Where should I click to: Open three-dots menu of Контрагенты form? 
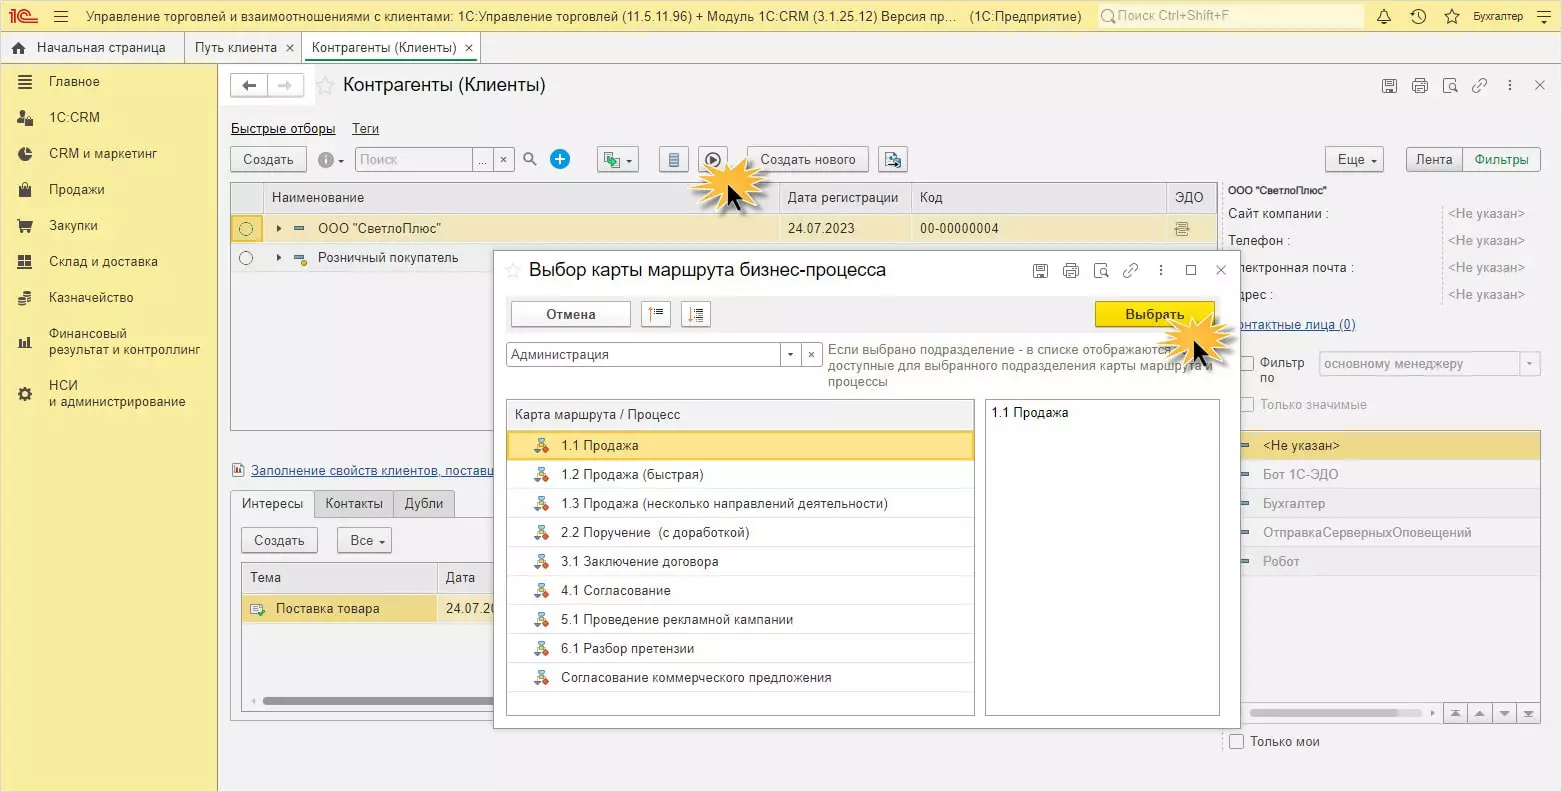1510,86
